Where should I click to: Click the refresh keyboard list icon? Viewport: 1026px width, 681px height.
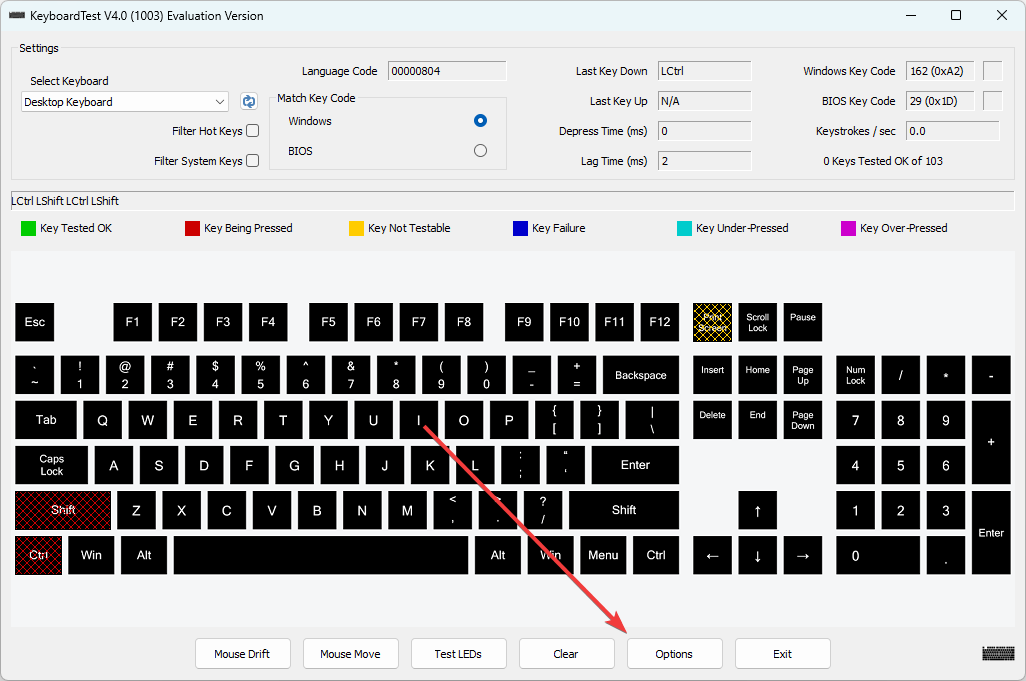[x=248, y=101]
